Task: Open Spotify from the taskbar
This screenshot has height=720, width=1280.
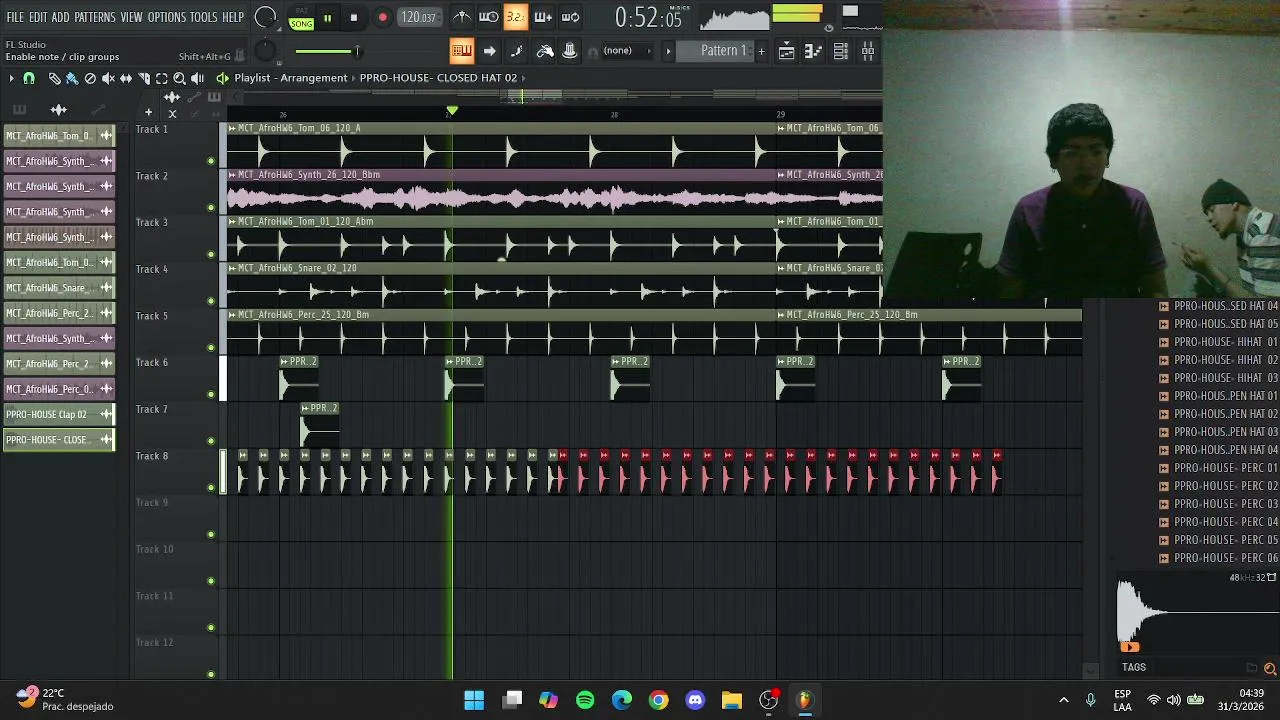Action: click(x=585, y=700)
